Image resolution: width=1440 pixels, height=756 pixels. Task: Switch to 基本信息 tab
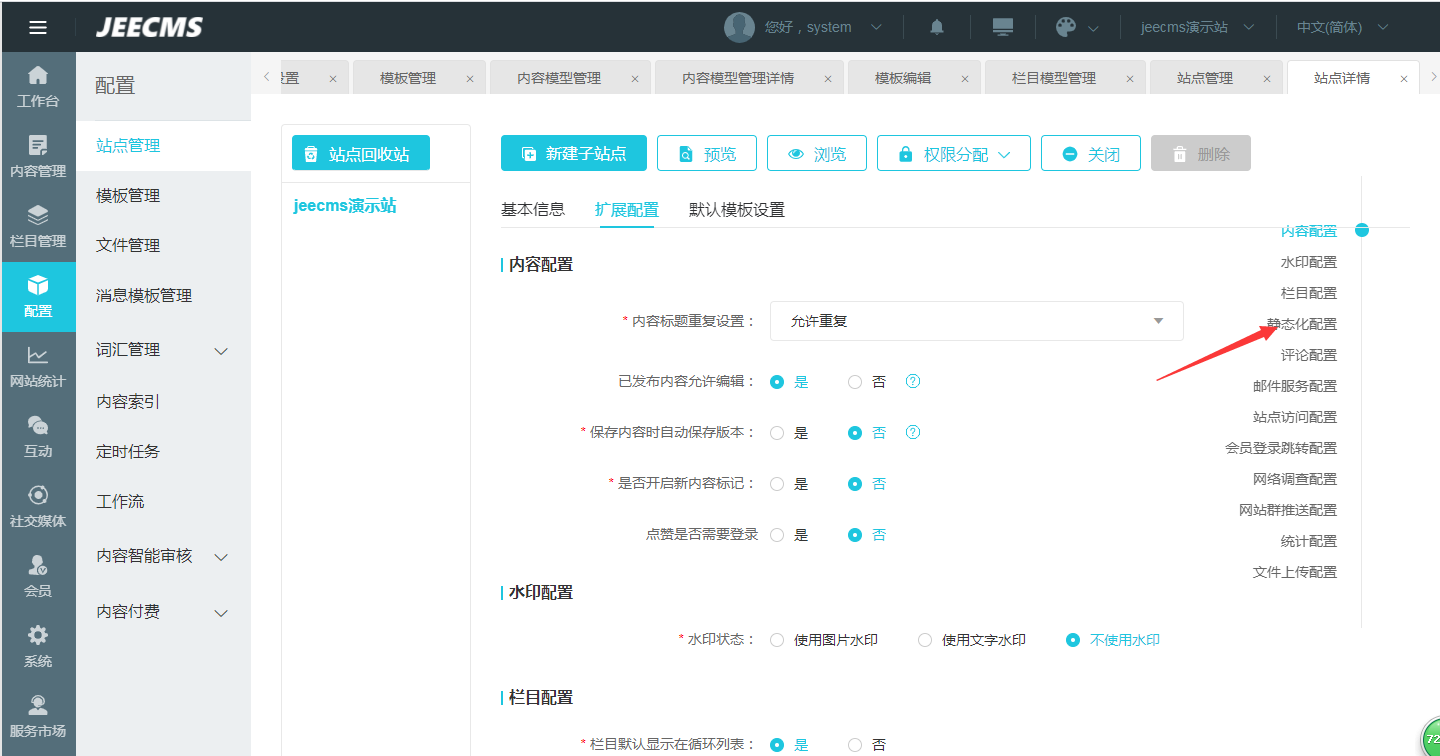(x=532, y=210)
